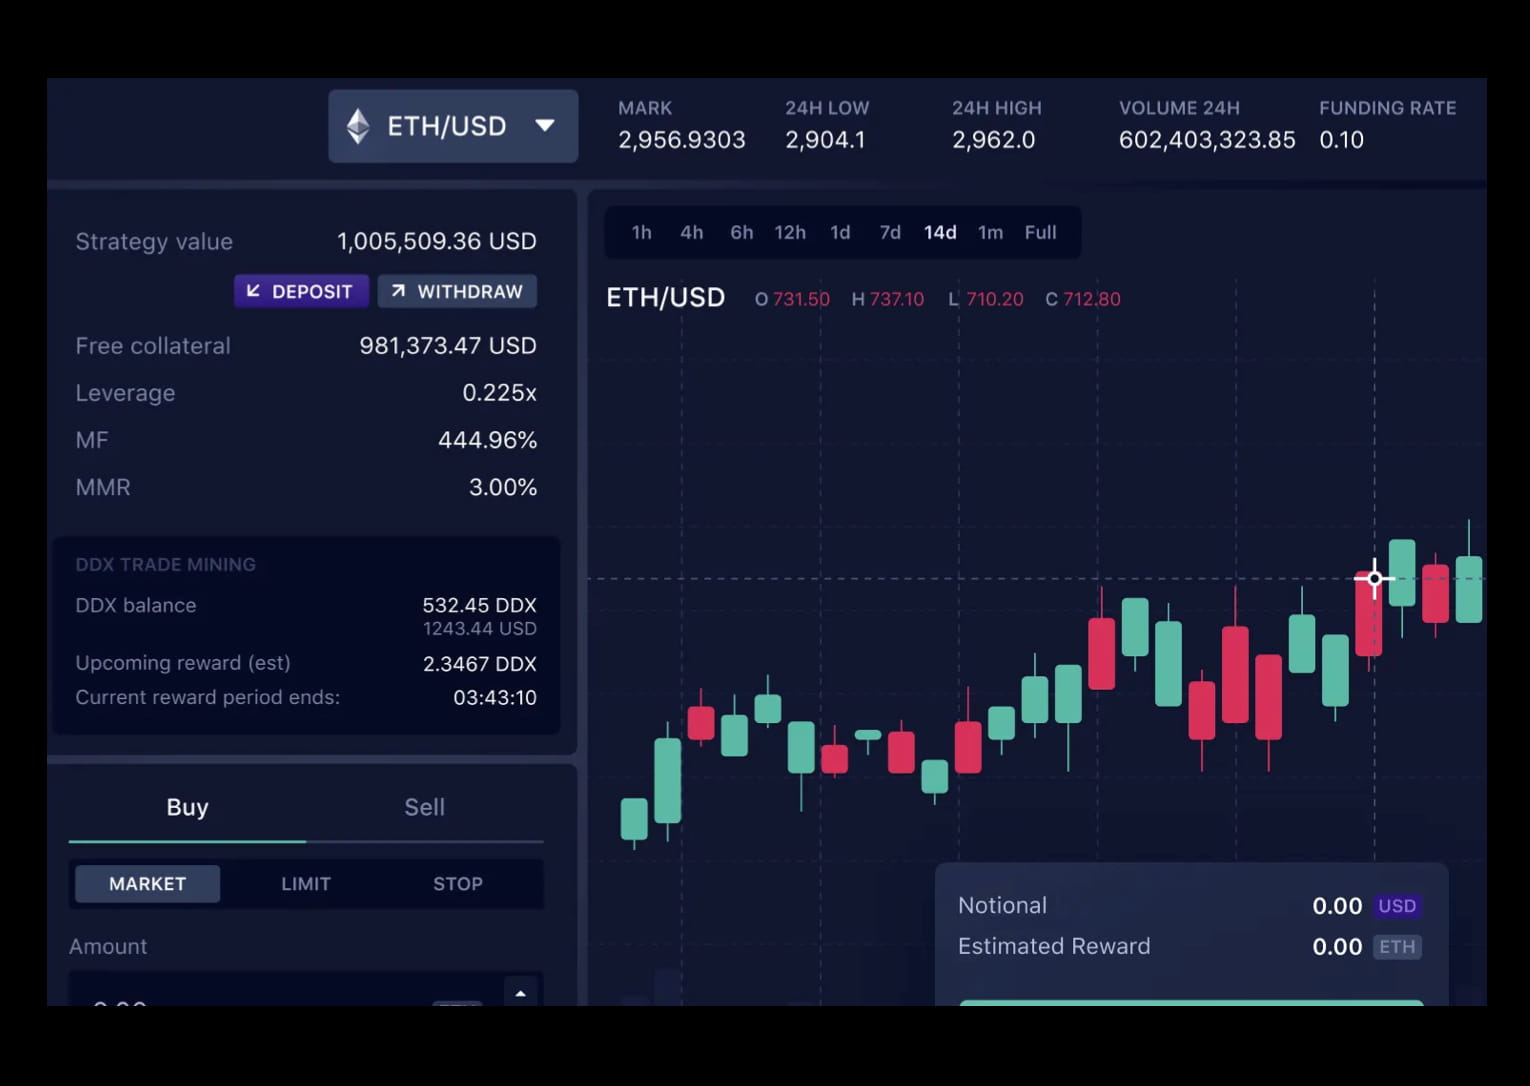Click the Withdraw button
The height and width of the screenshot is (1086, 1530).
pos(457,291)
